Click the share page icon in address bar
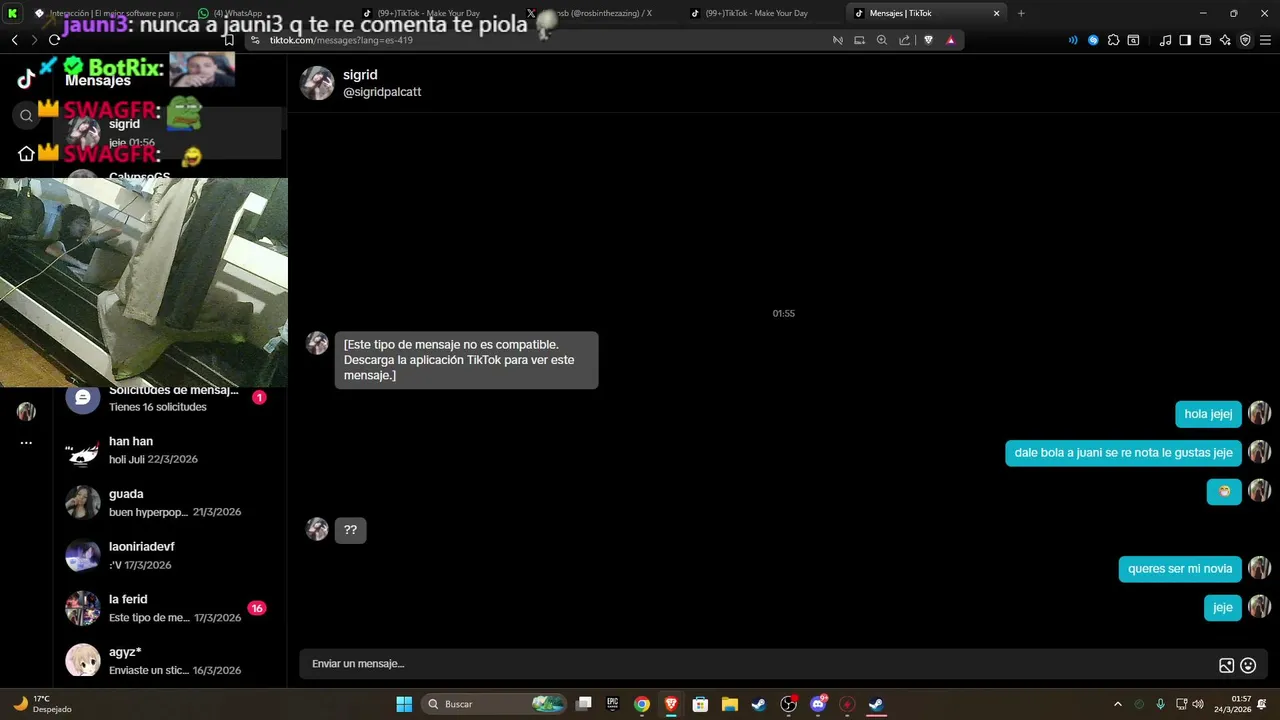The height and width of the screenshot is (720, 1280). 905,40
